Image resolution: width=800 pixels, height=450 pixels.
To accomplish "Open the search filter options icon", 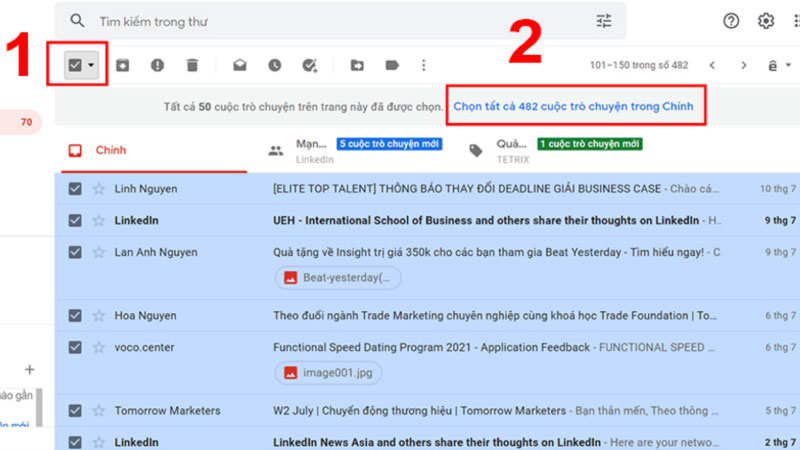I will click(x=604, y=21).
